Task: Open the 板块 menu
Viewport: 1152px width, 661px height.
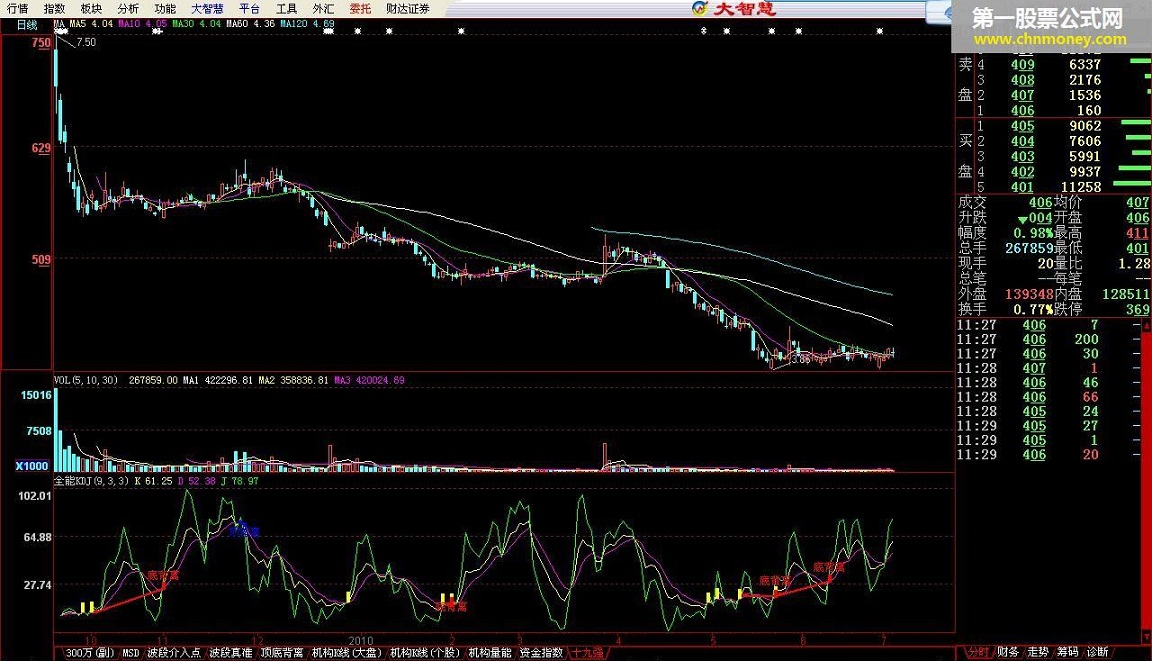Action: 91,9
